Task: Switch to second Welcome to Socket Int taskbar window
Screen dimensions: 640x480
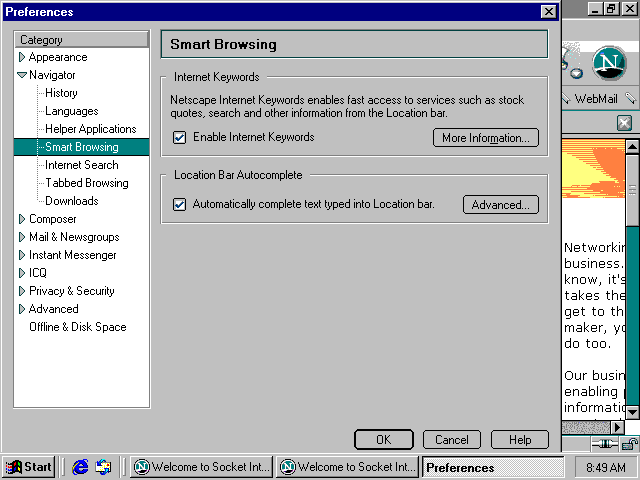Action: point(348,467)
